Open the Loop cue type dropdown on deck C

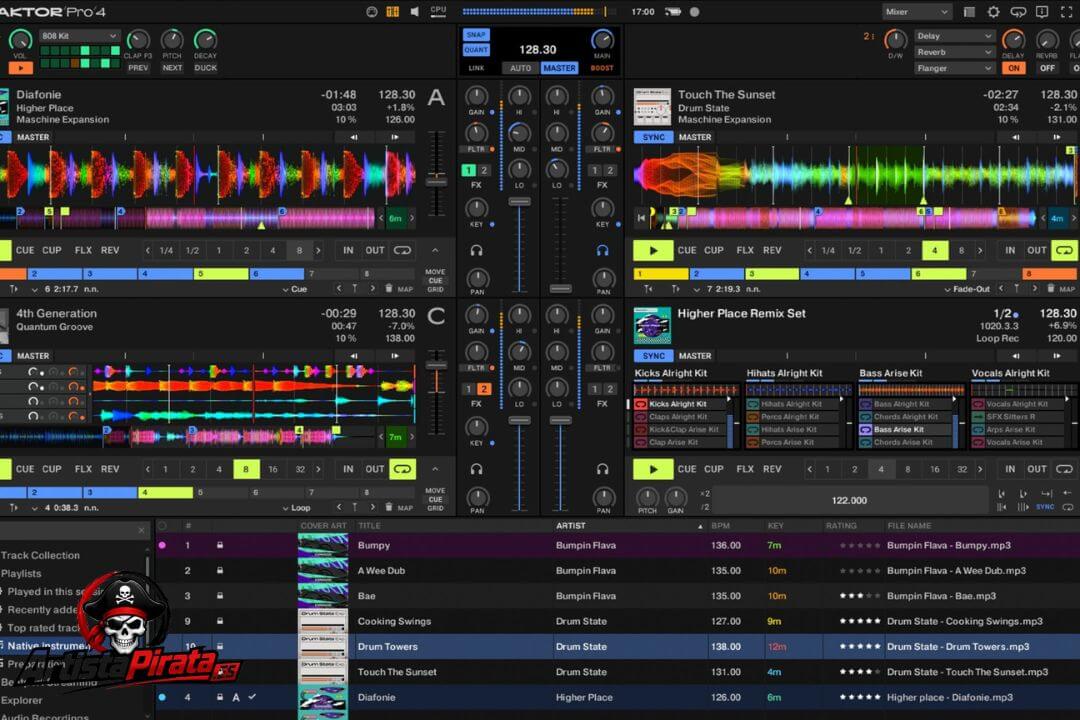pos(296,508)
